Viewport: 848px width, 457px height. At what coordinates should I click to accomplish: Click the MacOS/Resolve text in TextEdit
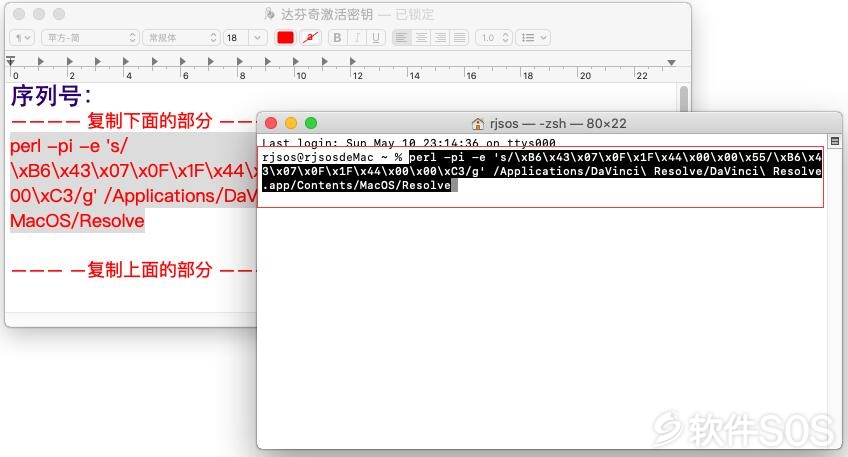click(77, 221)
